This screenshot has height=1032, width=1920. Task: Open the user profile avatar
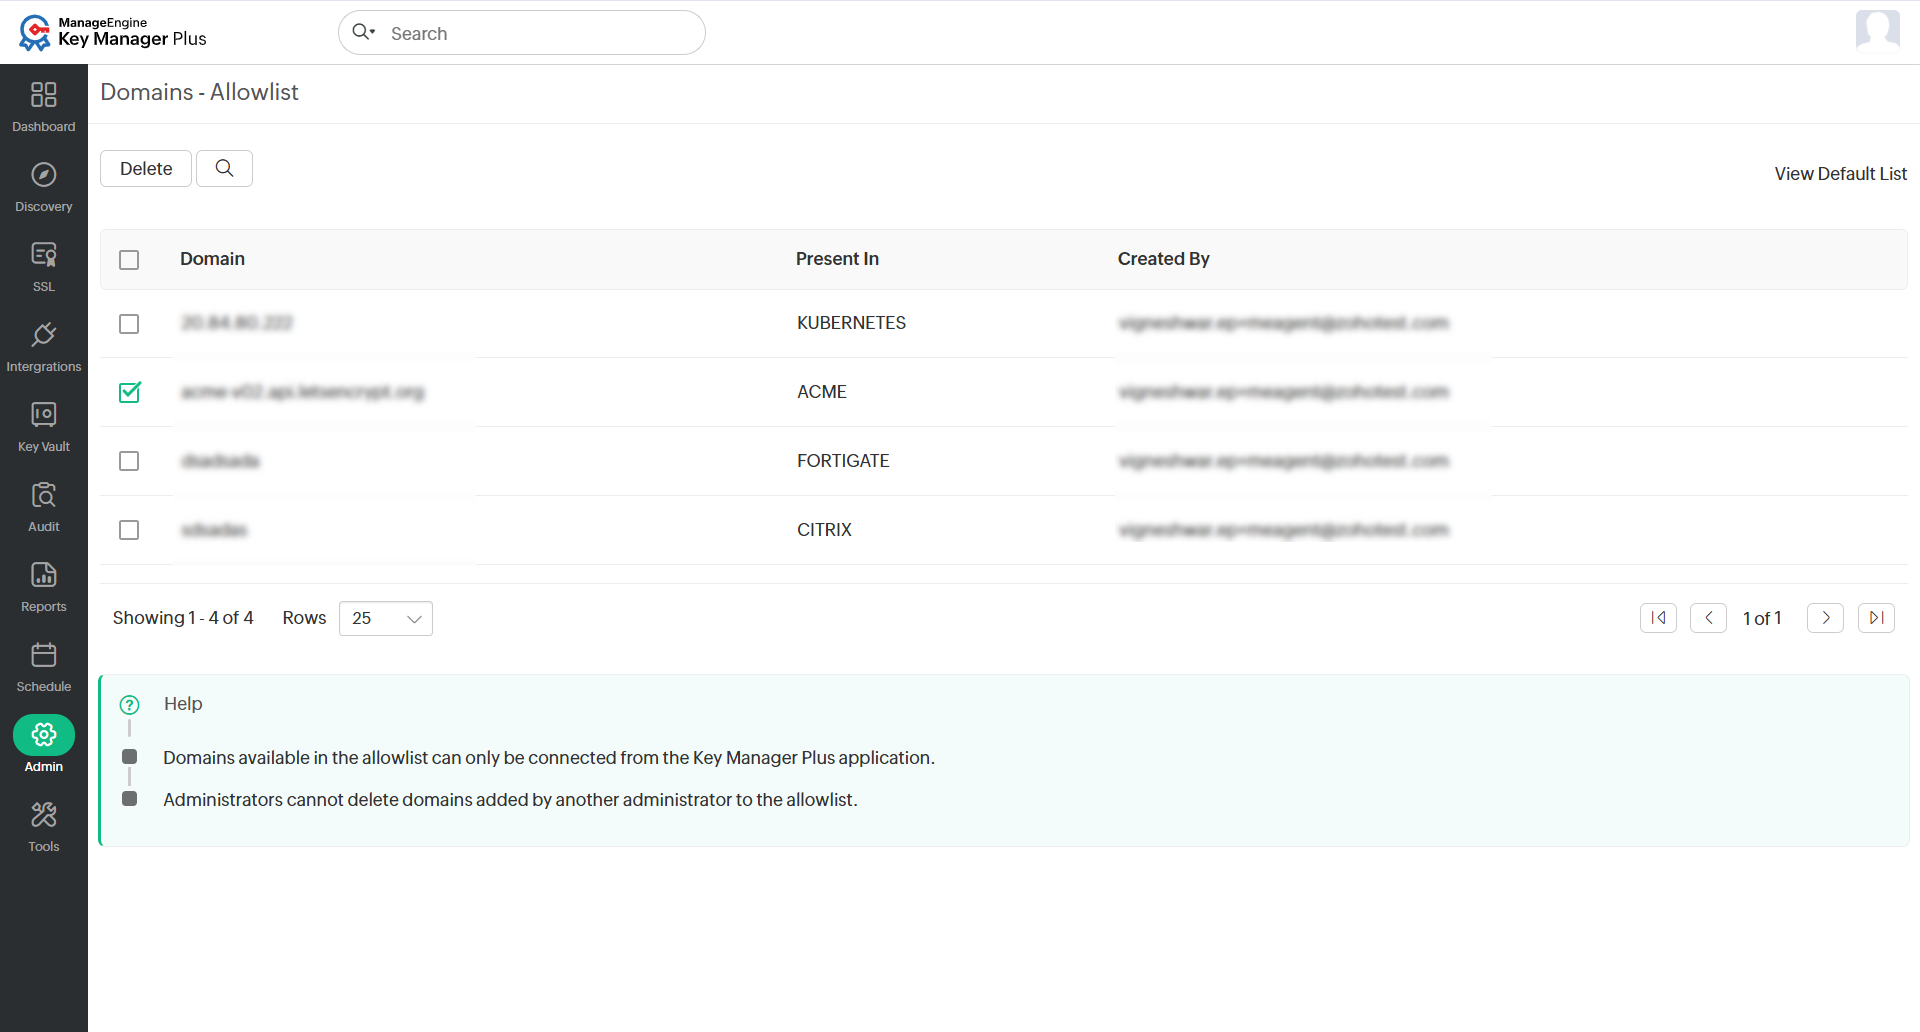point(1877,30)
